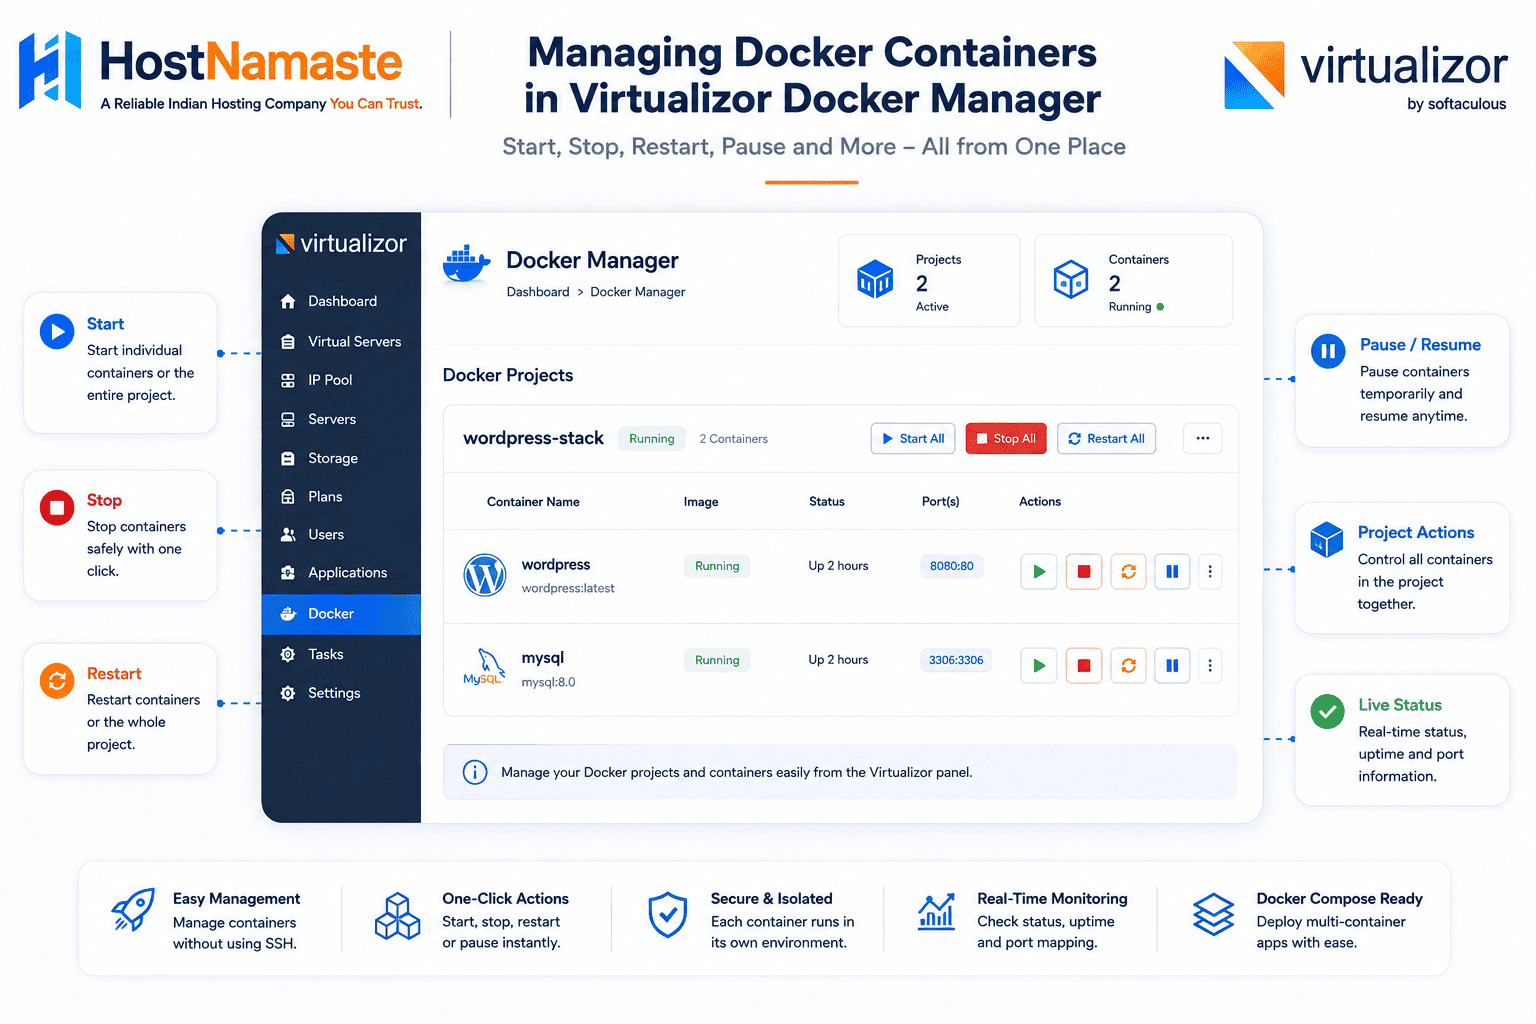Click the Virtualizor by softaculous logo top right
This screenshot has height=1024, width=1536.
[1365, 76]
